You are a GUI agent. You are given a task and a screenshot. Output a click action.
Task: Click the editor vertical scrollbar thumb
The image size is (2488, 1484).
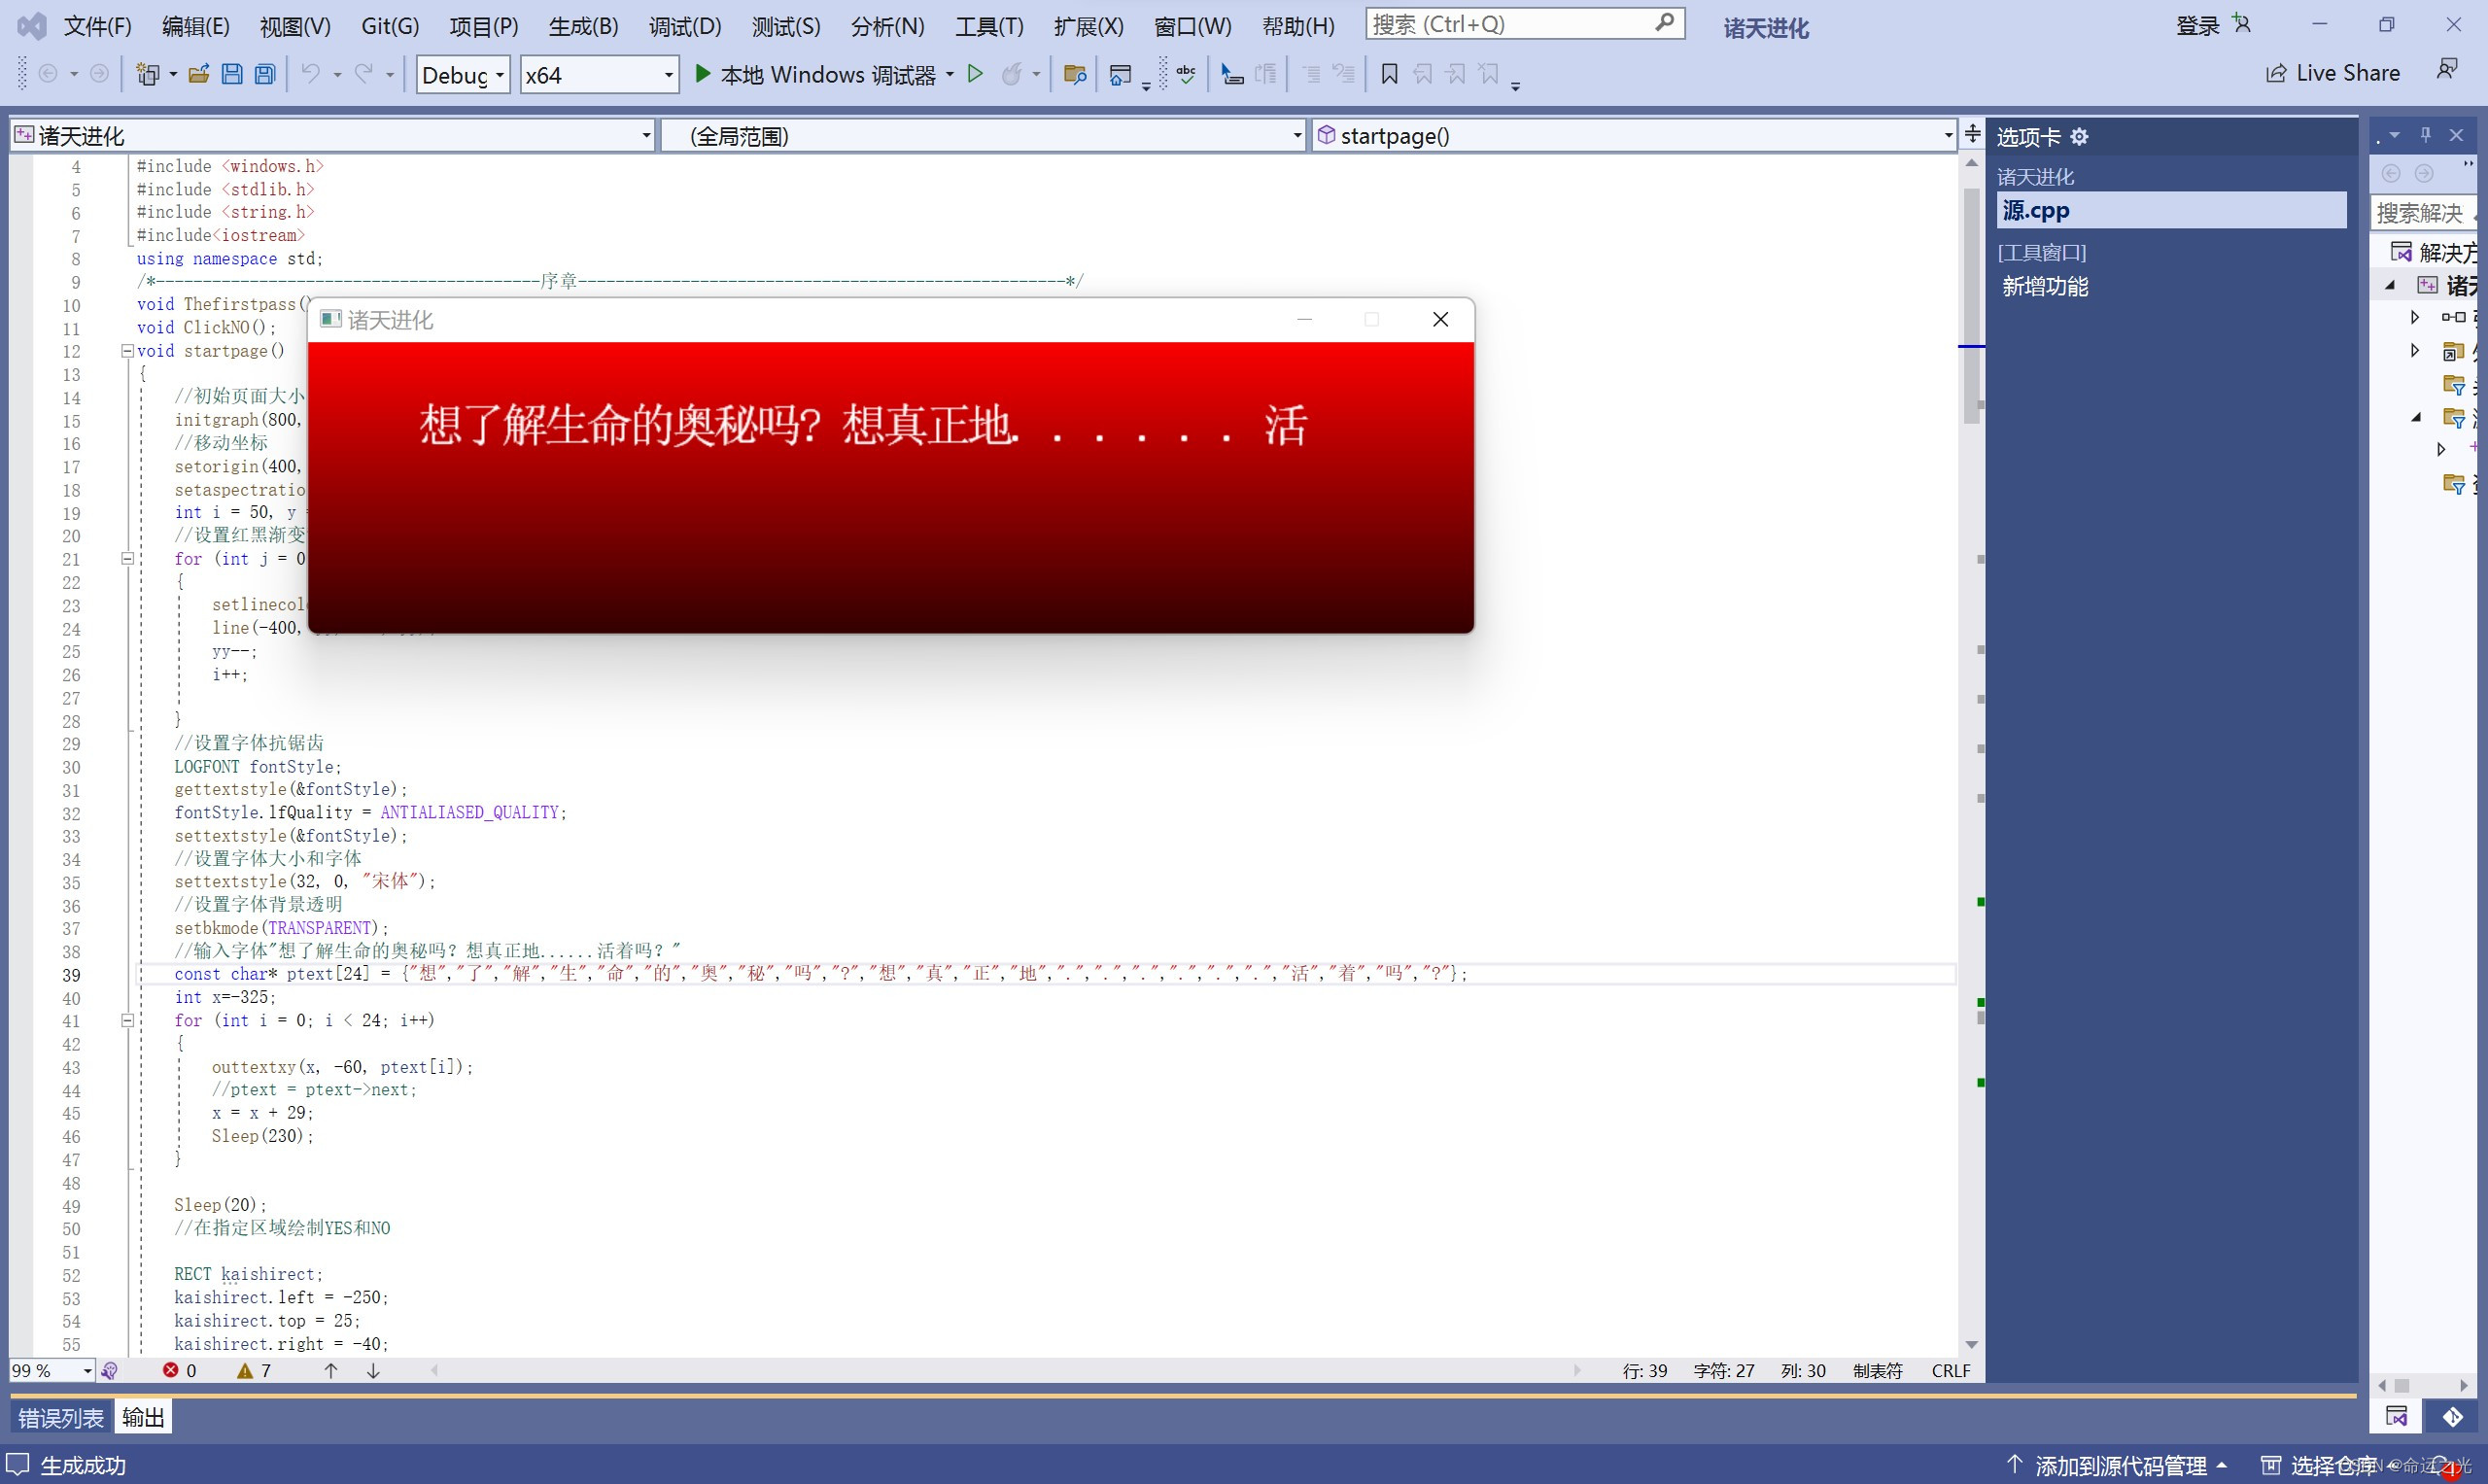1972,305
